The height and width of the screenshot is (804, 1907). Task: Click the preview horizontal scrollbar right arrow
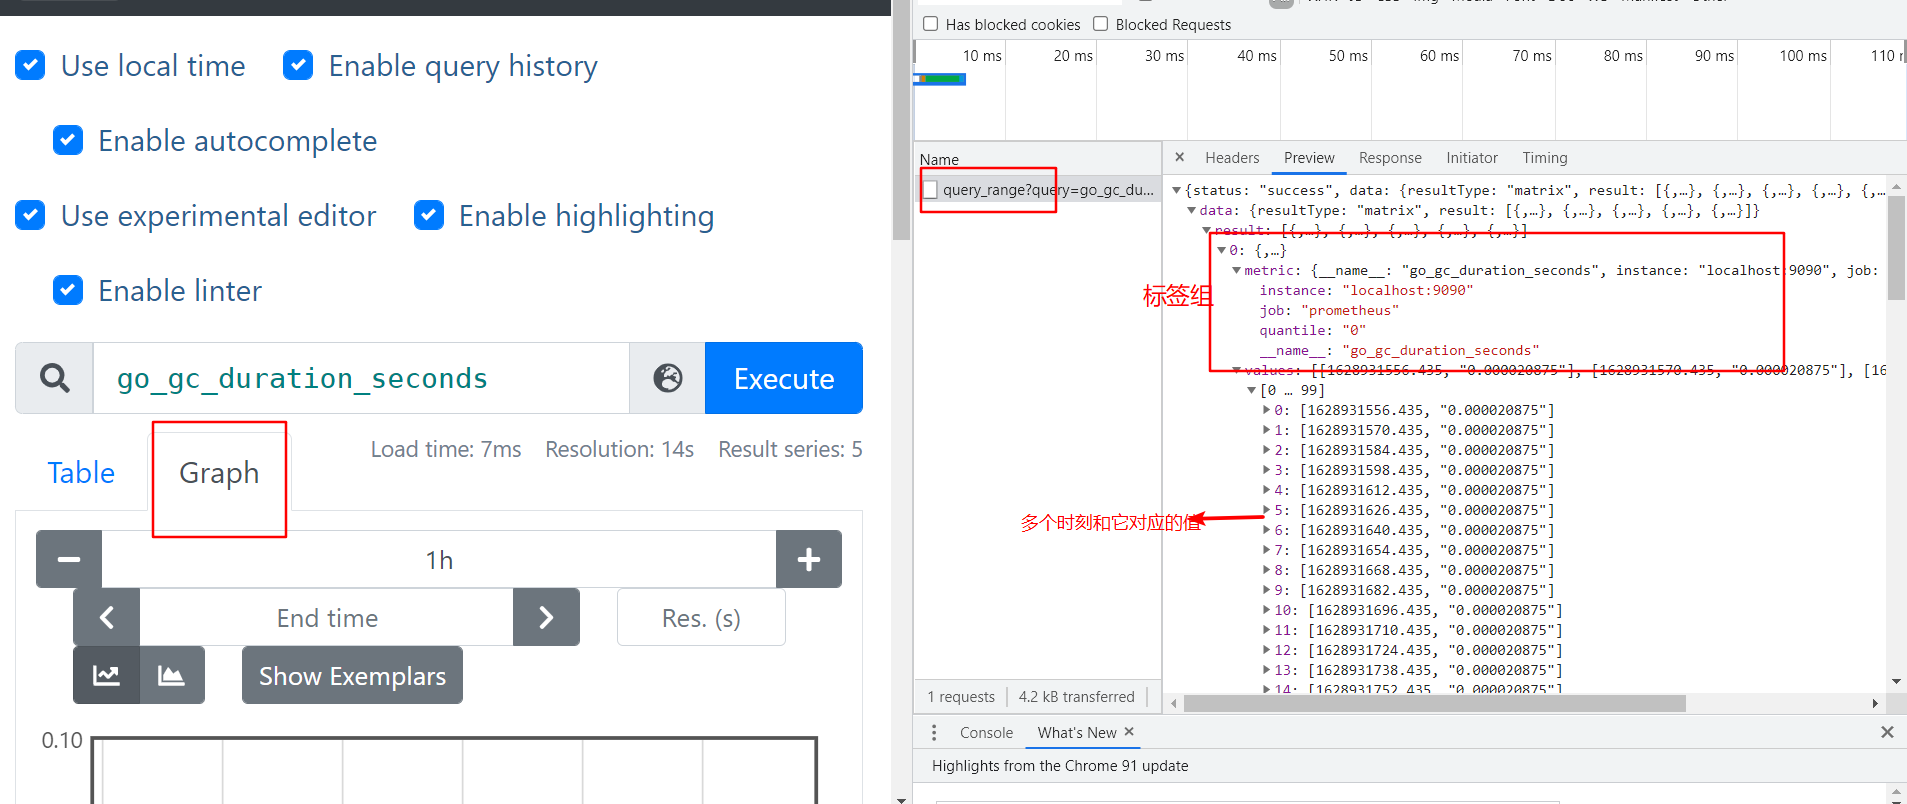click(1875, 703)
